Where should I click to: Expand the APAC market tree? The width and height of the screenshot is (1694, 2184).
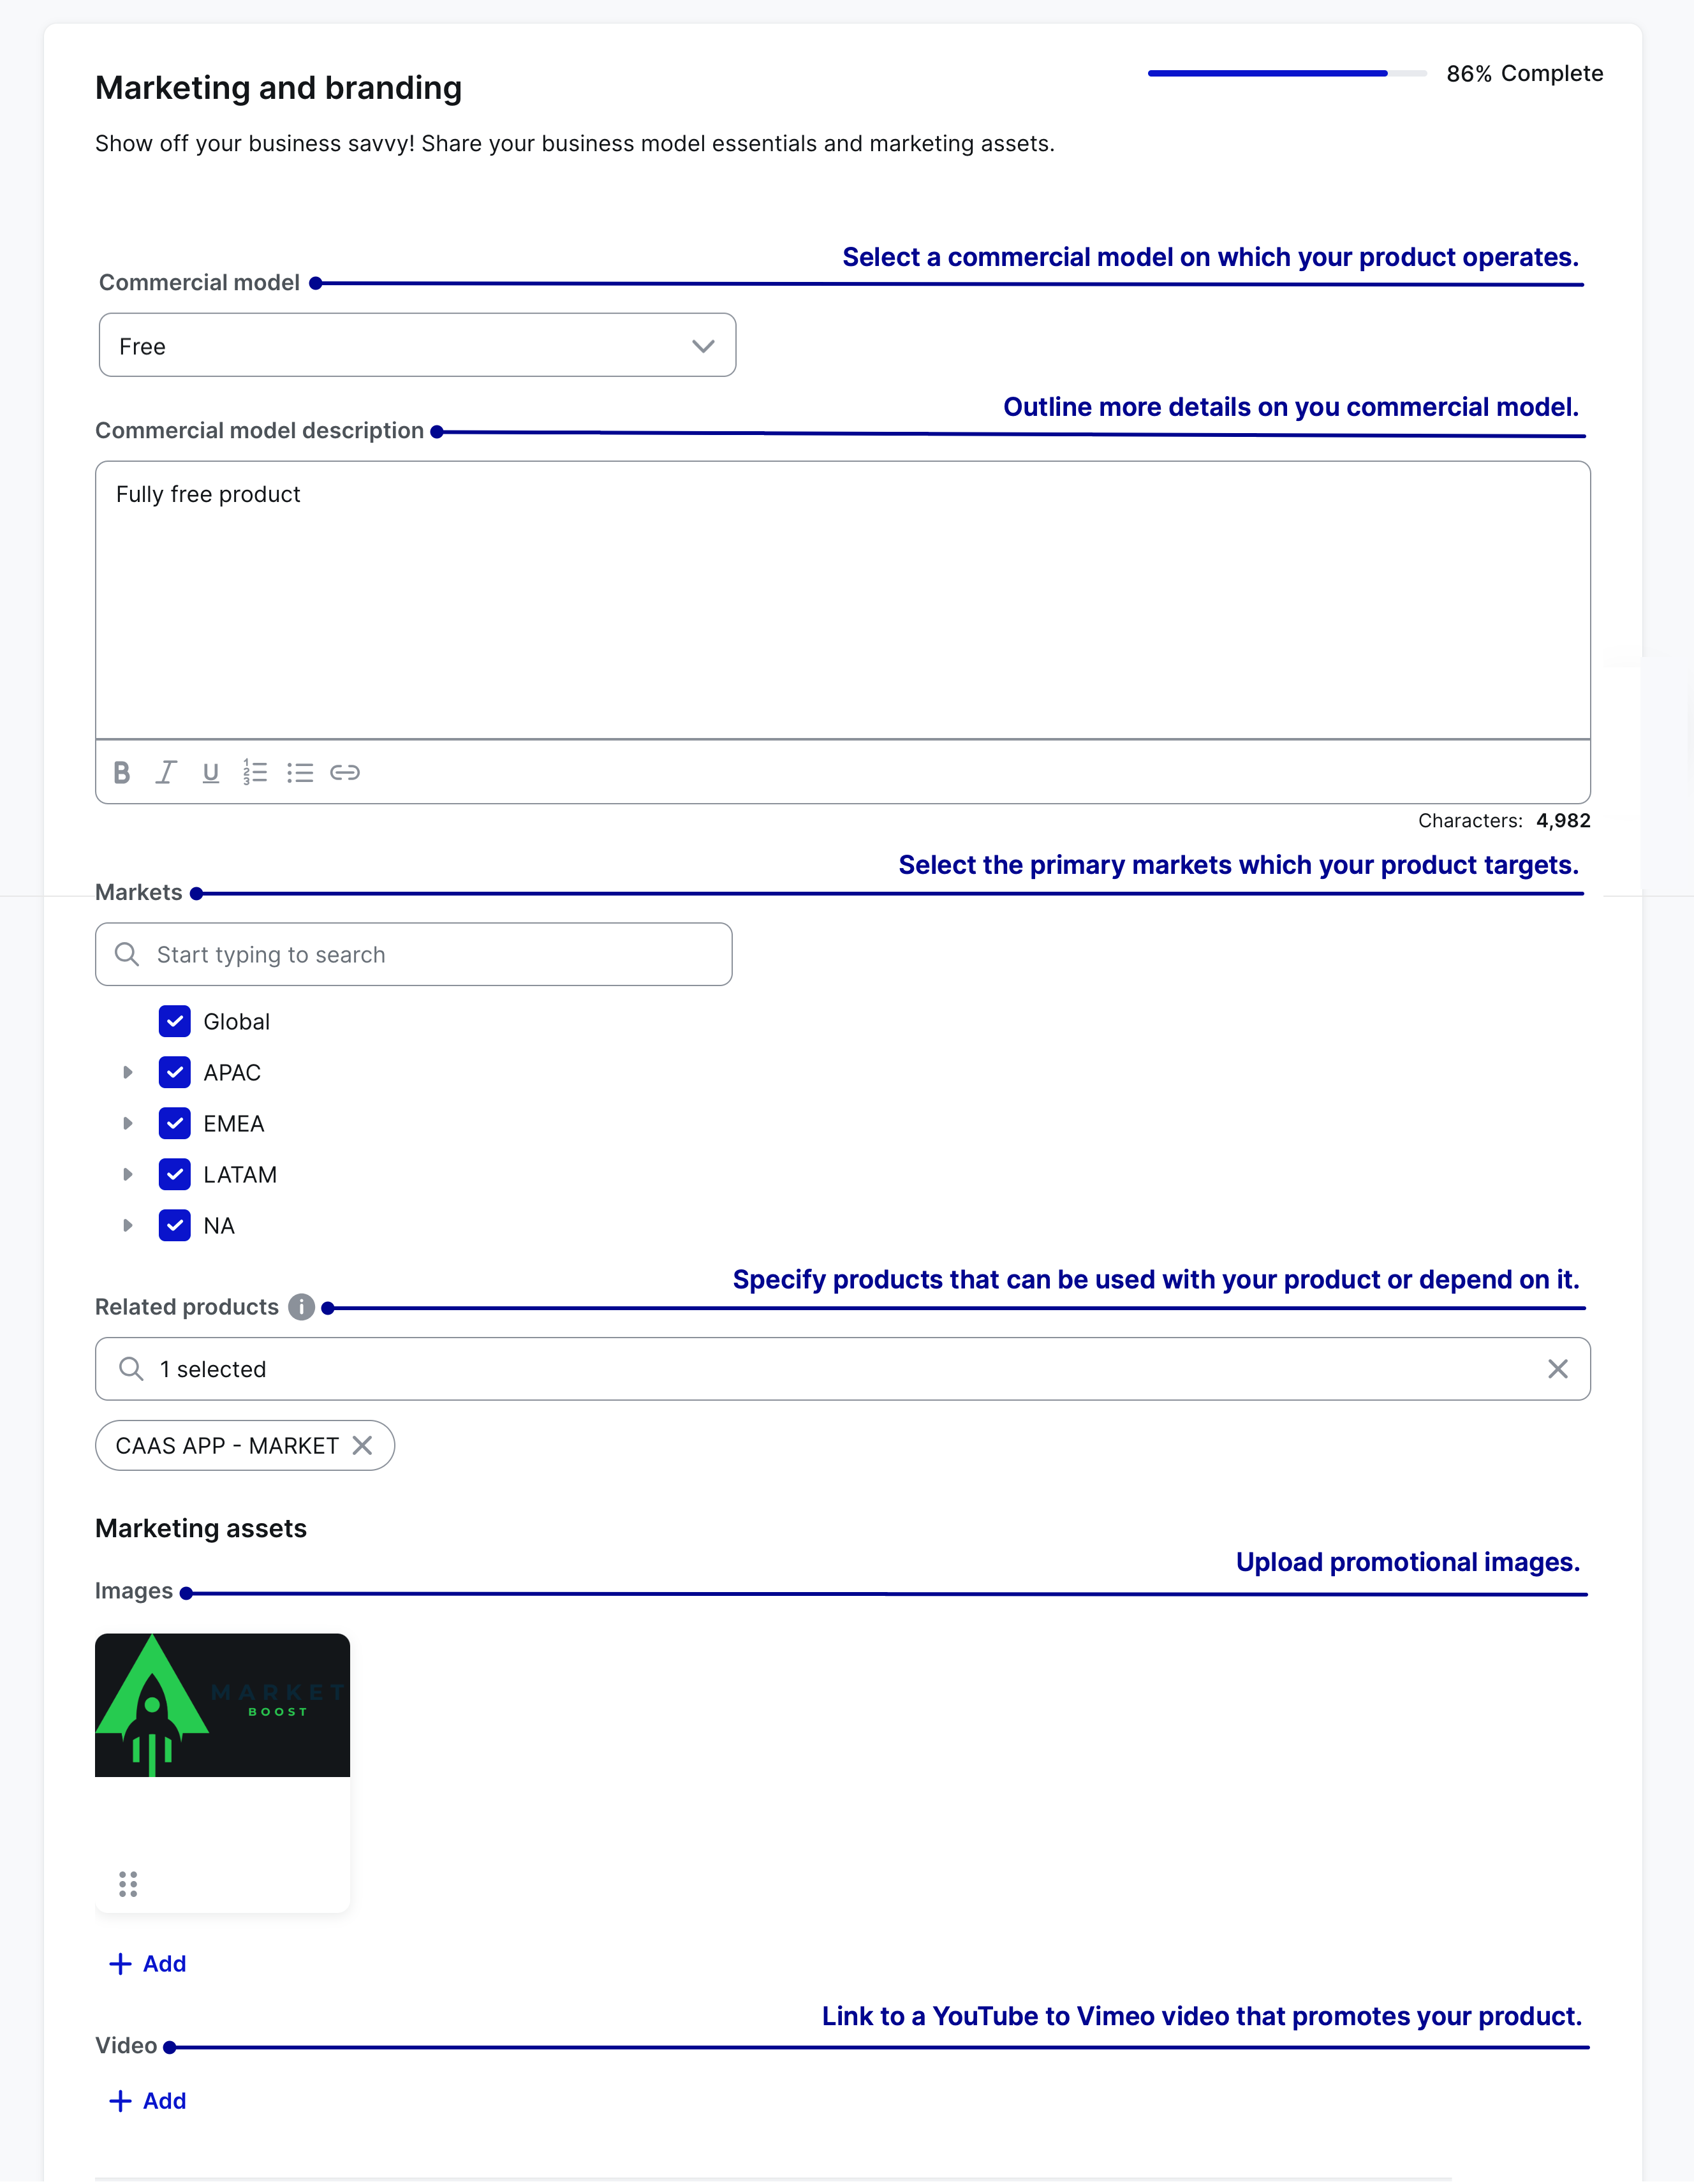[x=127, y=1073]
